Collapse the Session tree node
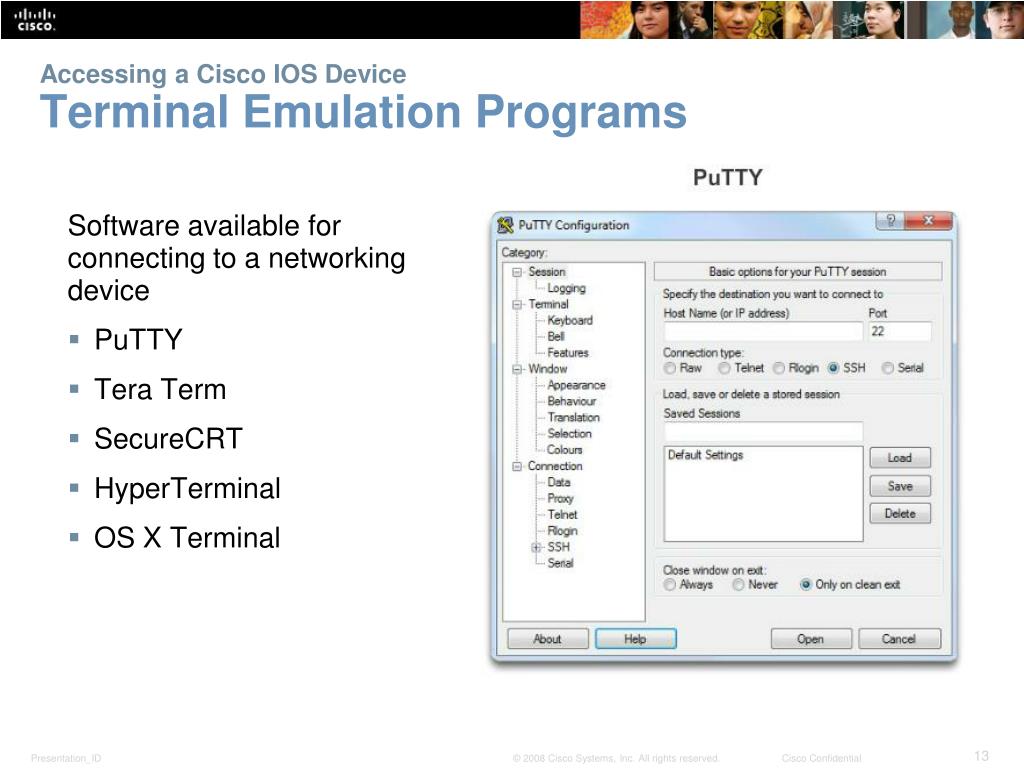The image size is (1024, 768). coord(517,272)
